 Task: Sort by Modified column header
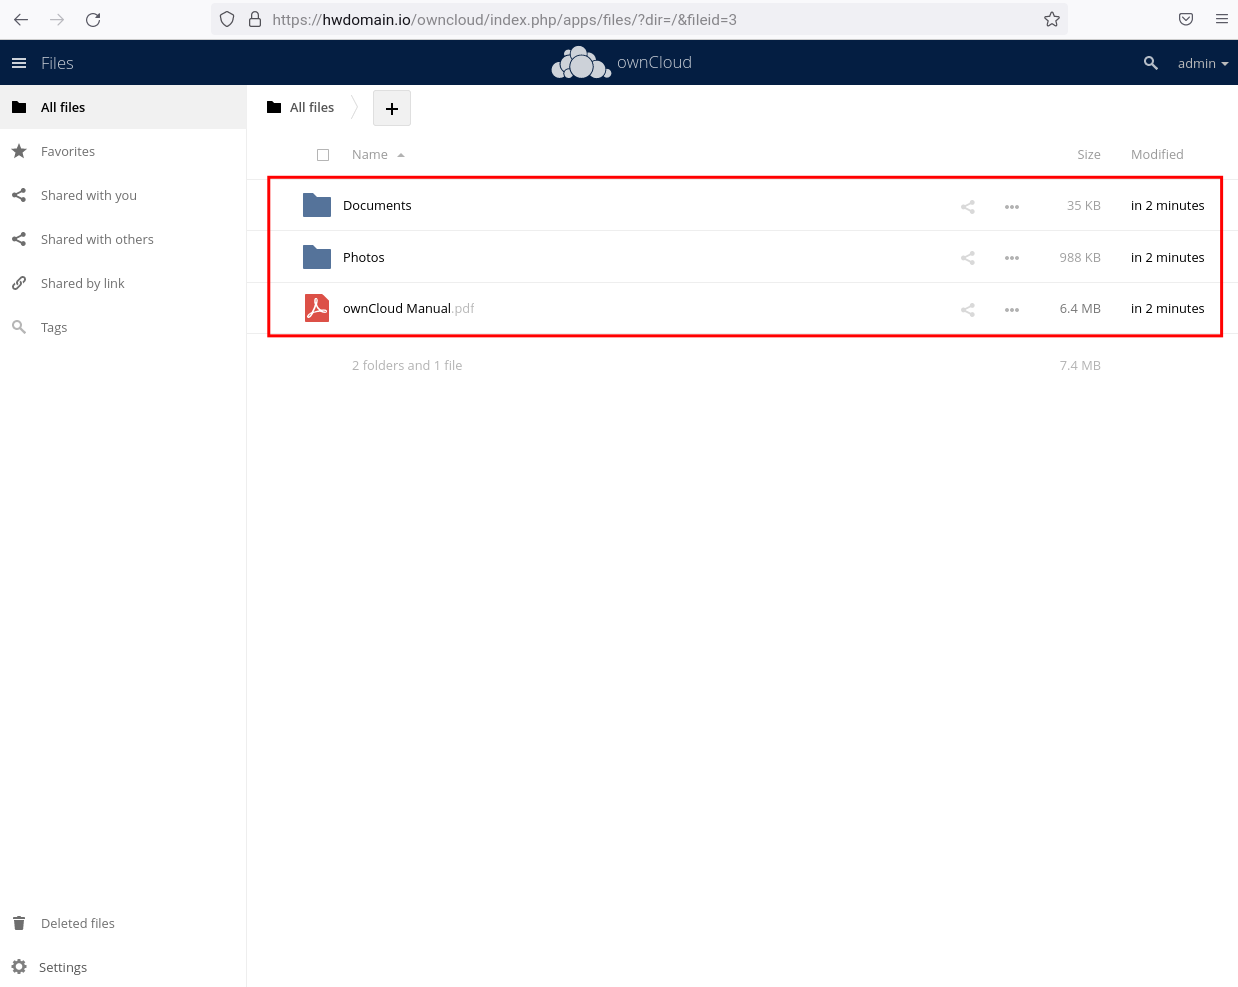tap(1157, 154)
